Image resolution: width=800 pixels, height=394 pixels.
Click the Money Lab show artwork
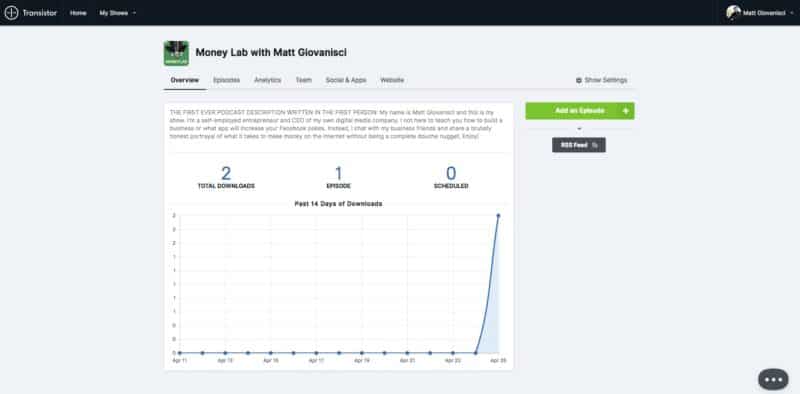(x=176, y=53)
